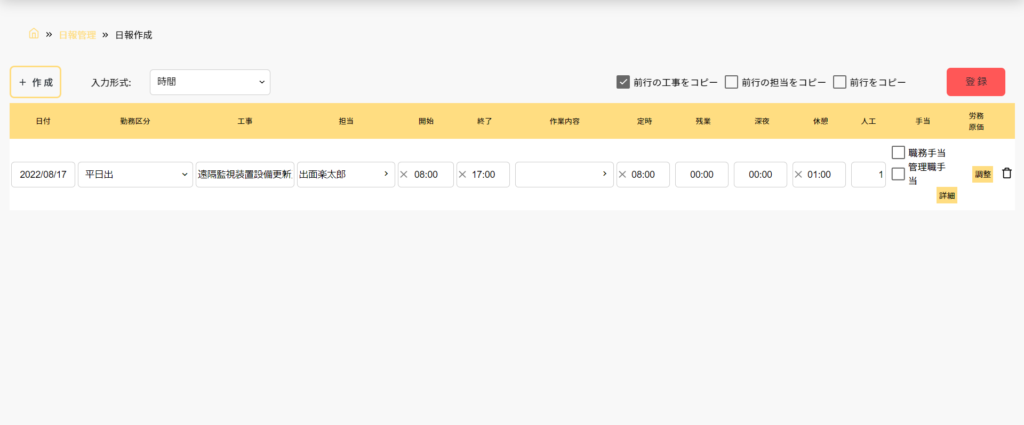This screenshot has height=425, width=1024.
Task: Click the 深夜 field 00:00
Action: point(760,174)
